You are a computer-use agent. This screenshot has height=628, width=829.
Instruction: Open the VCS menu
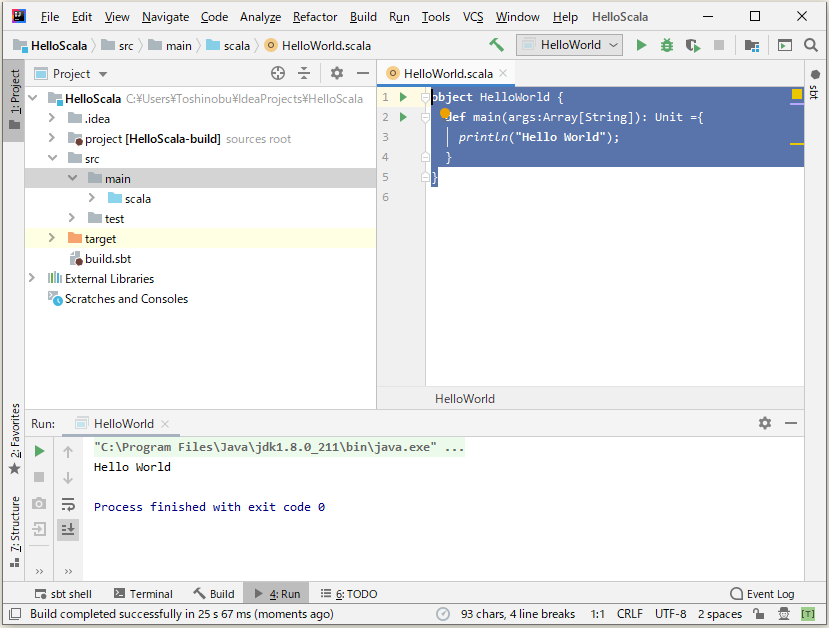(x=473, y=17)
